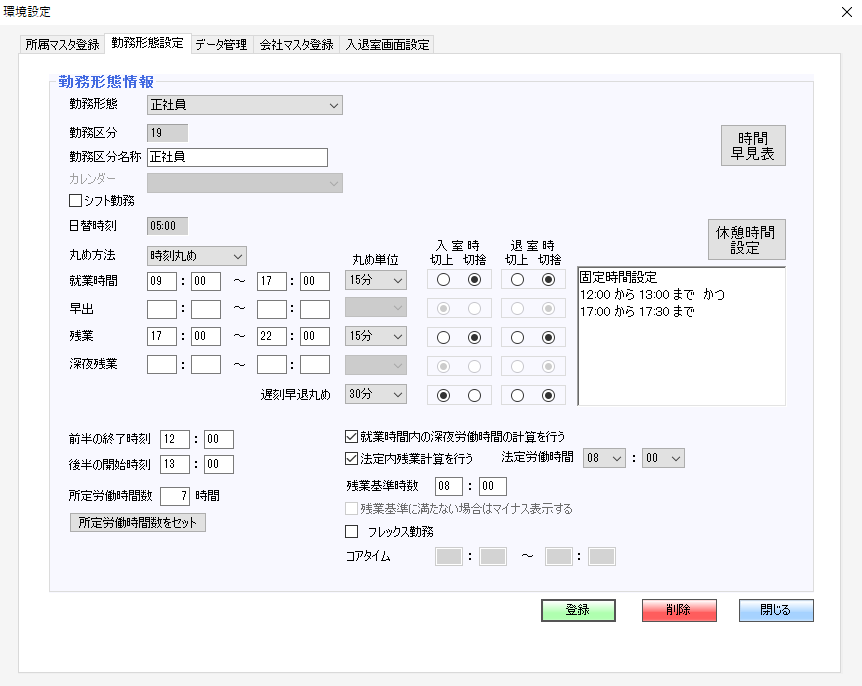Click the red 削除 button

coord(678,610)
